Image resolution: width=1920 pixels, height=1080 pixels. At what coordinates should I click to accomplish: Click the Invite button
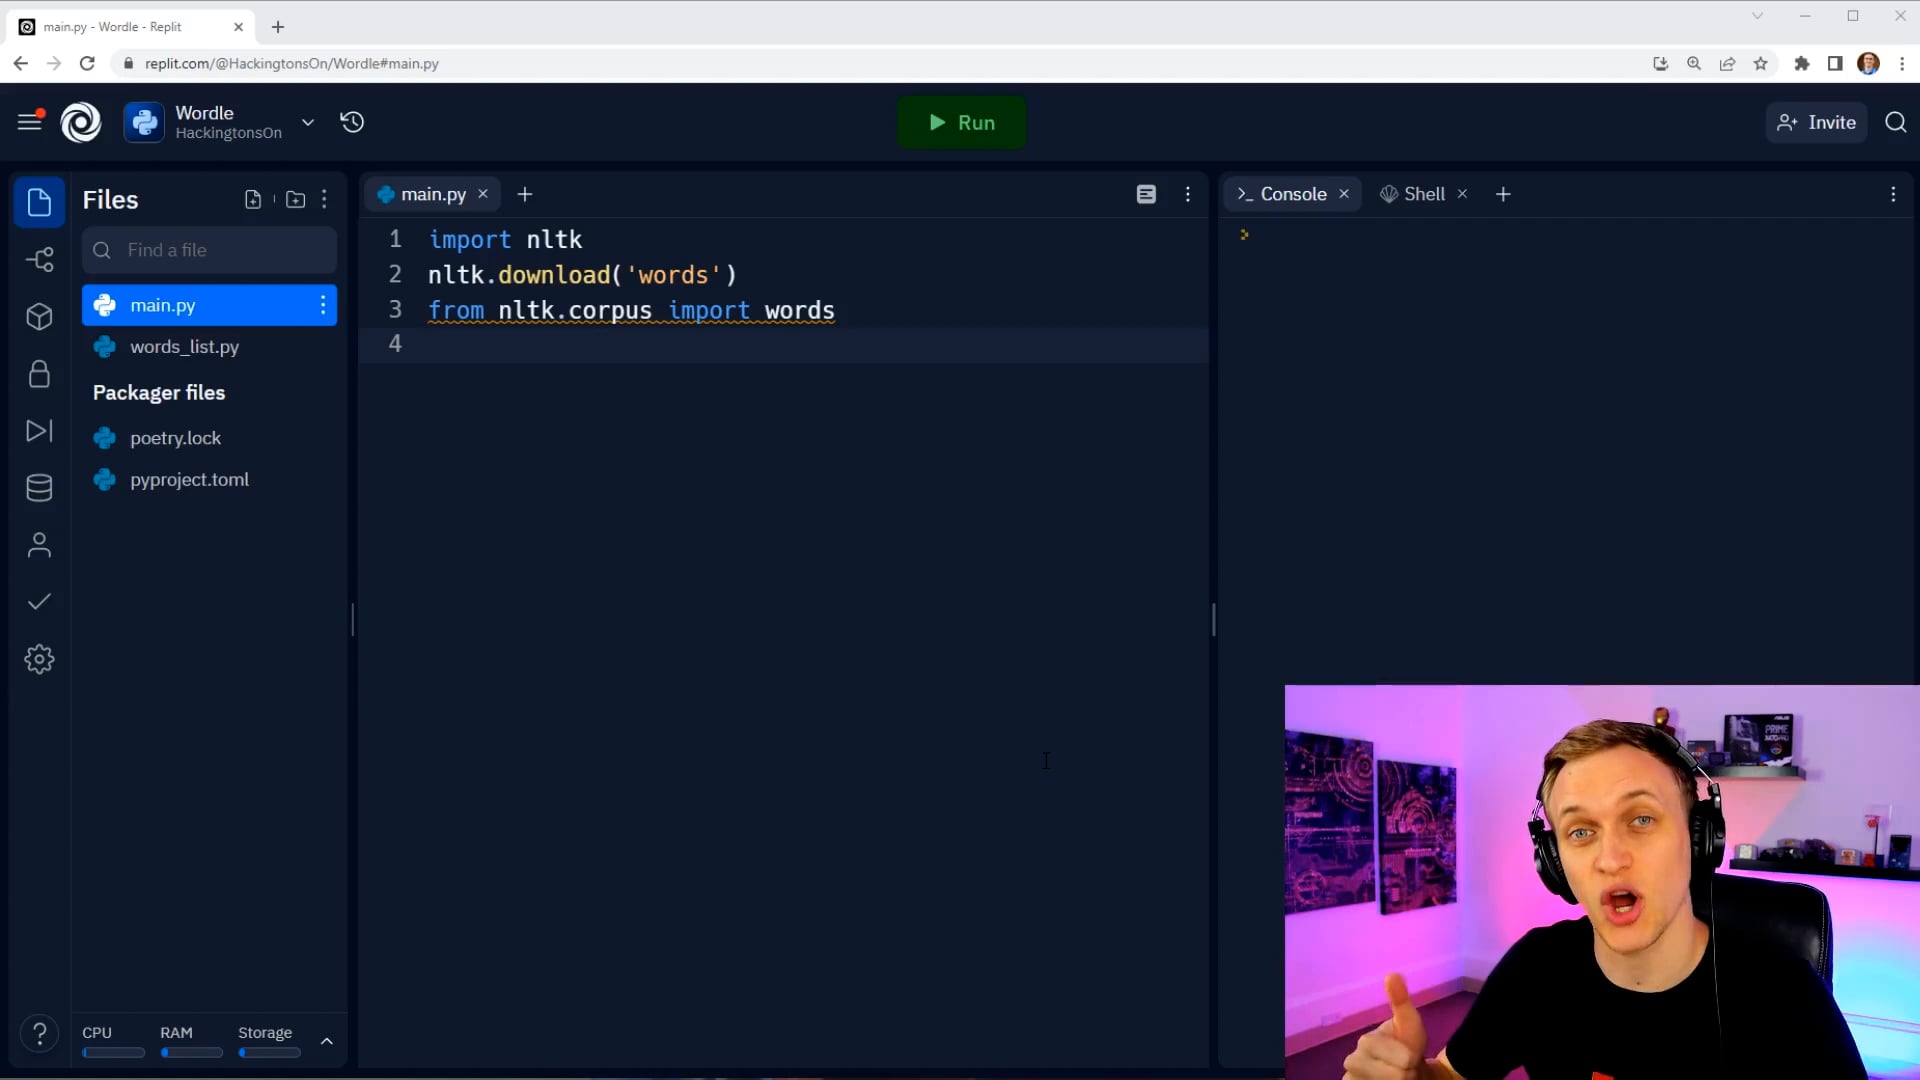1816,122
